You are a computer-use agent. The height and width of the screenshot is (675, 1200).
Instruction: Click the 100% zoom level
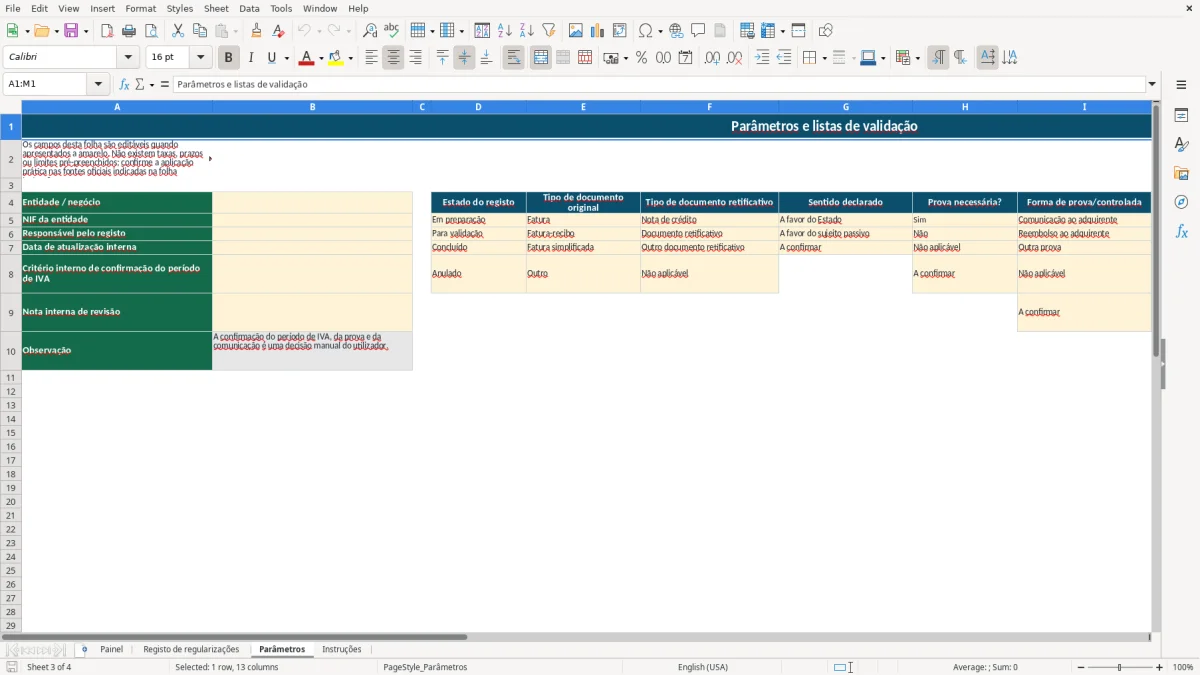1183,667
